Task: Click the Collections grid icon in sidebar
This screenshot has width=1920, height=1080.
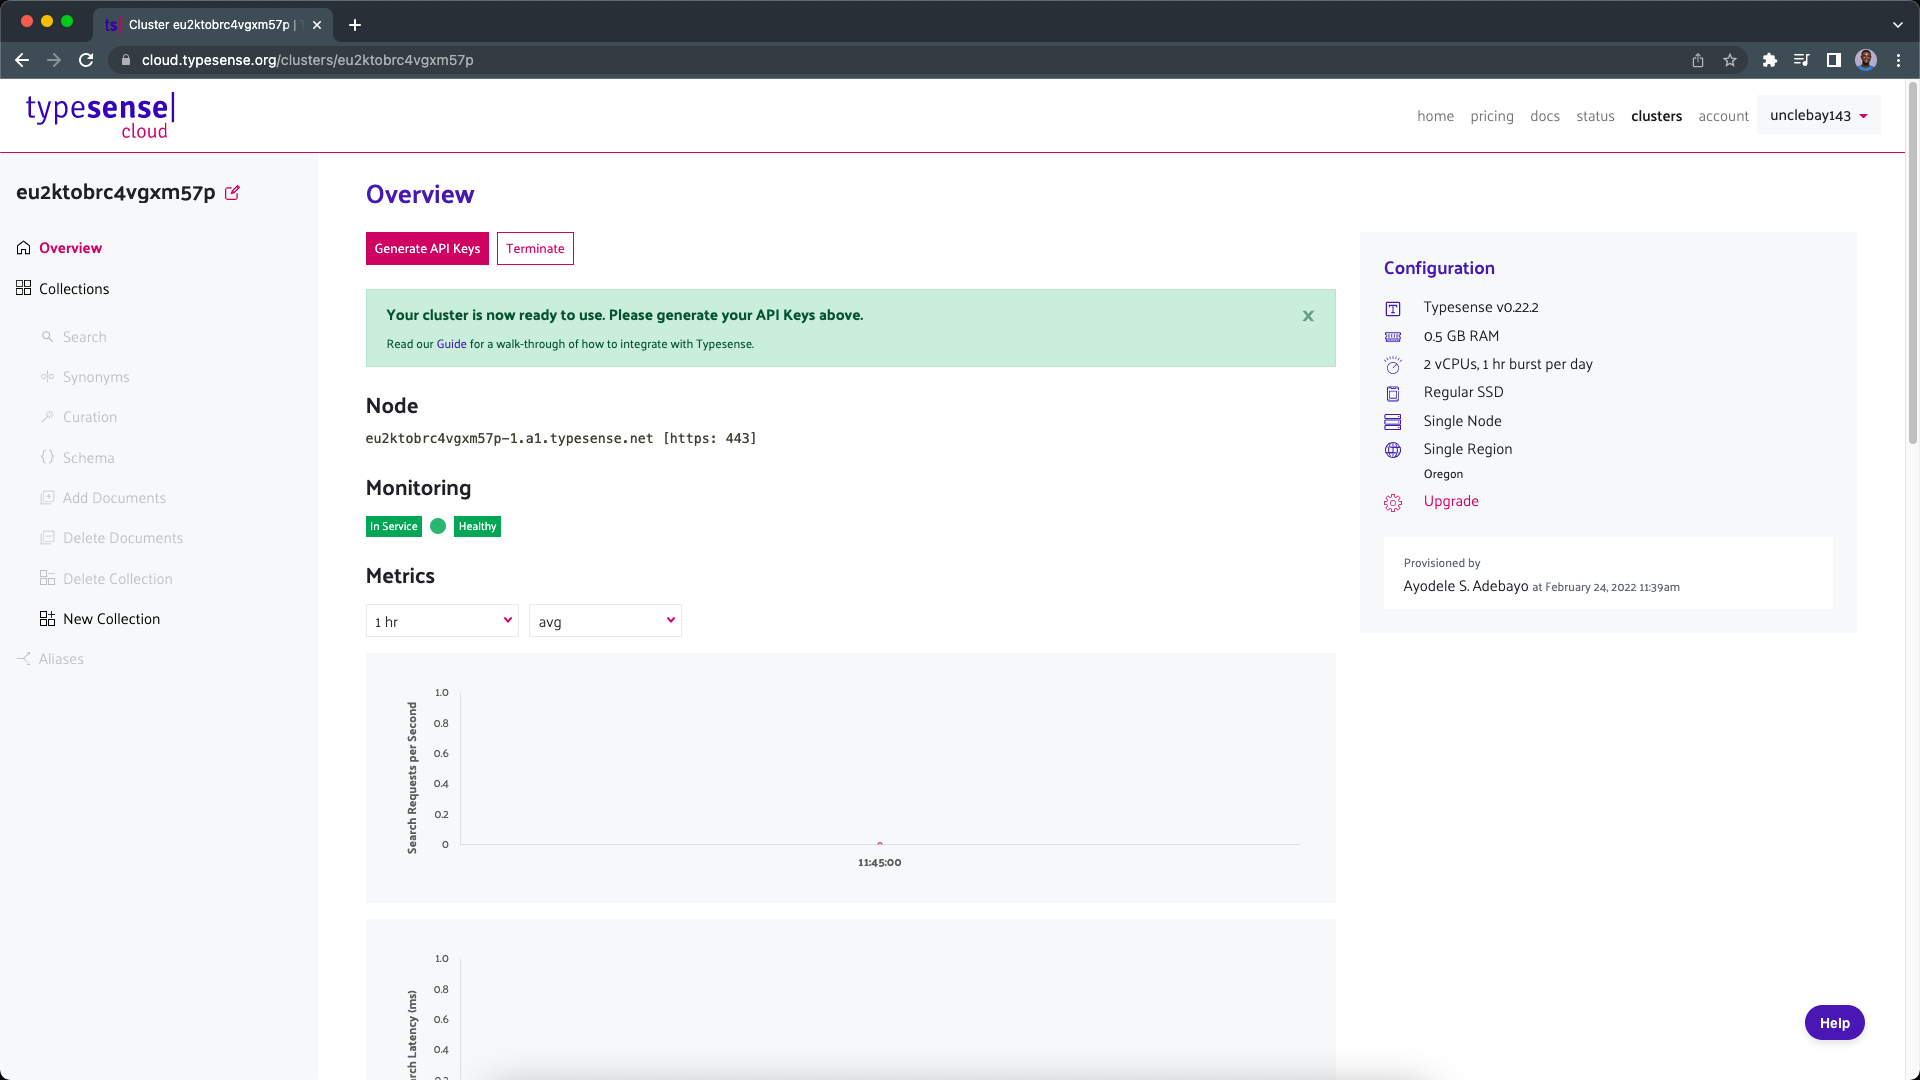Action: 24,288
